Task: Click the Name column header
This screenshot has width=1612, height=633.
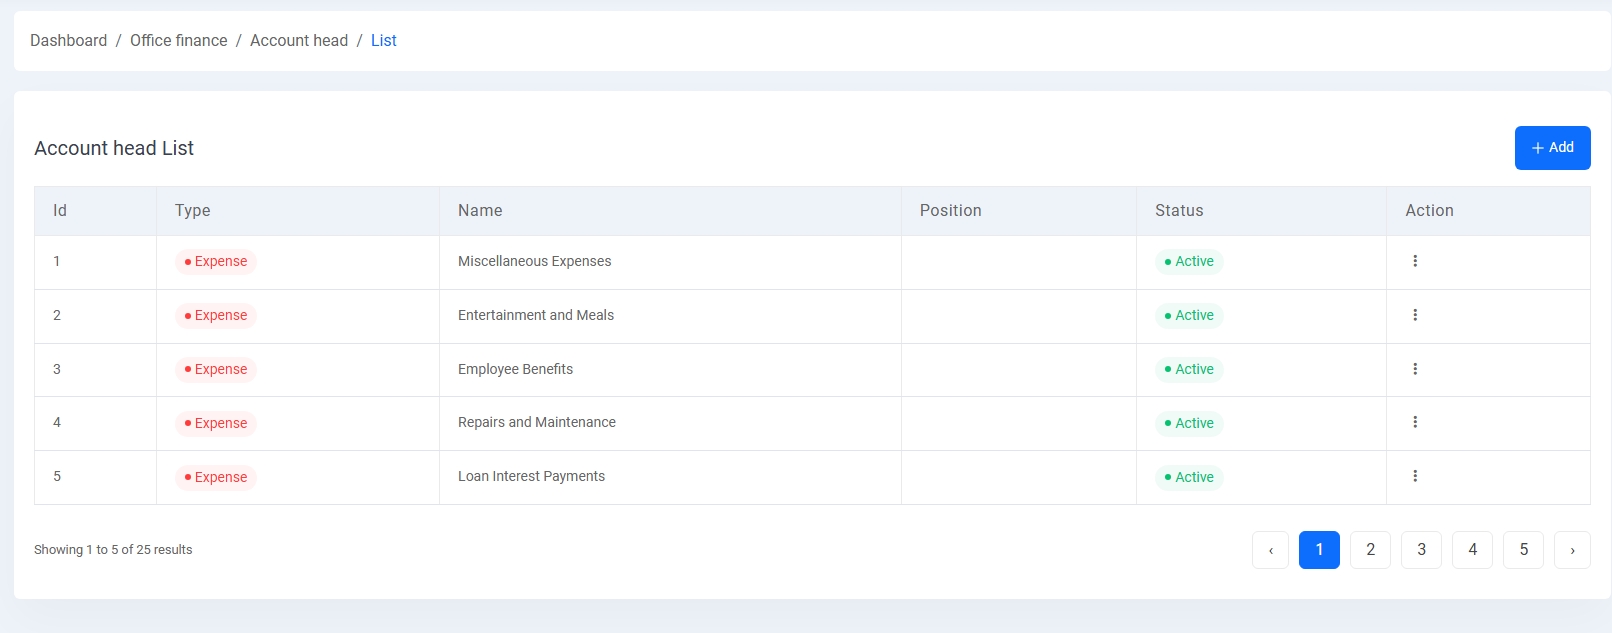Action: pos(480,211)
